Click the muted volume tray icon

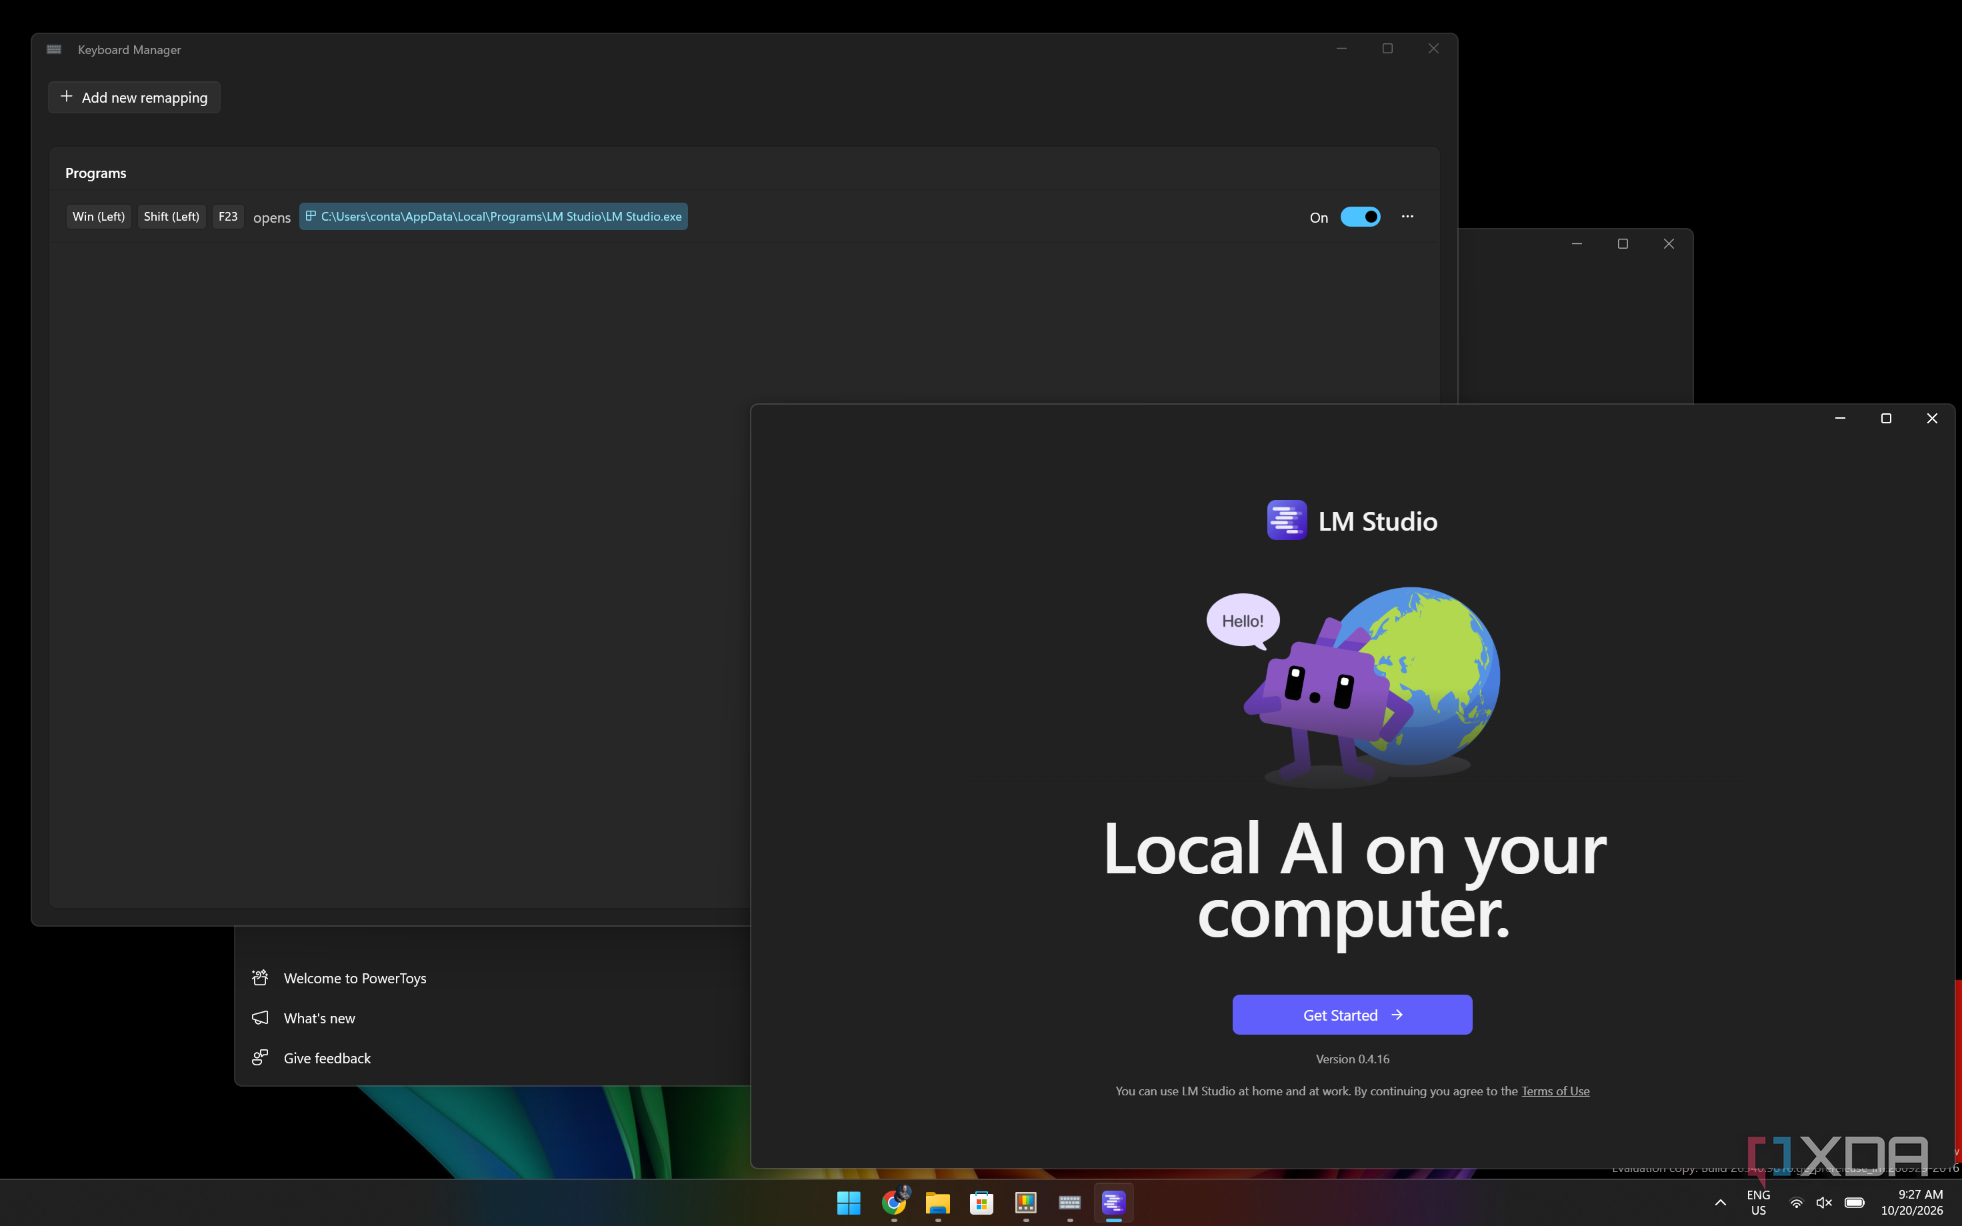click(x=1824, y=1203)
